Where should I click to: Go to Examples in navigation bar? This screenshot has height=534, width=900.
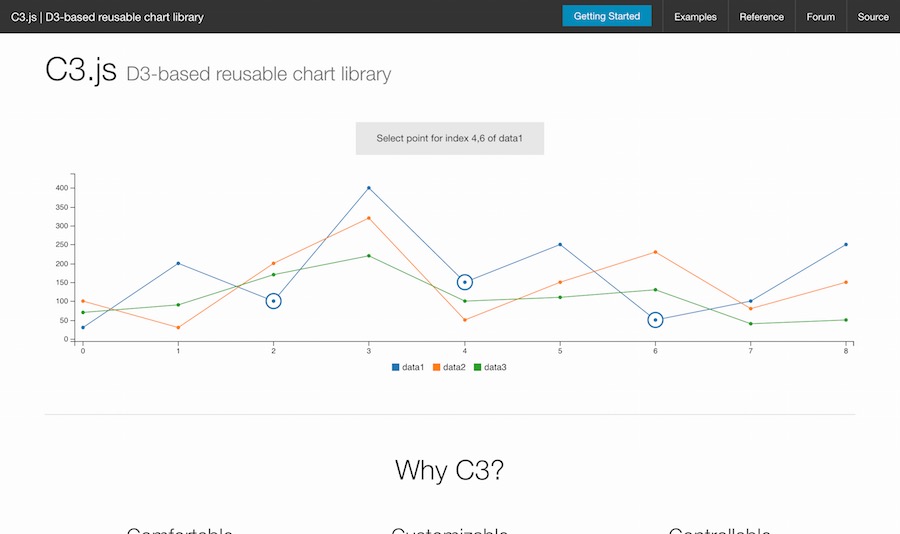[x=695, y=17]
